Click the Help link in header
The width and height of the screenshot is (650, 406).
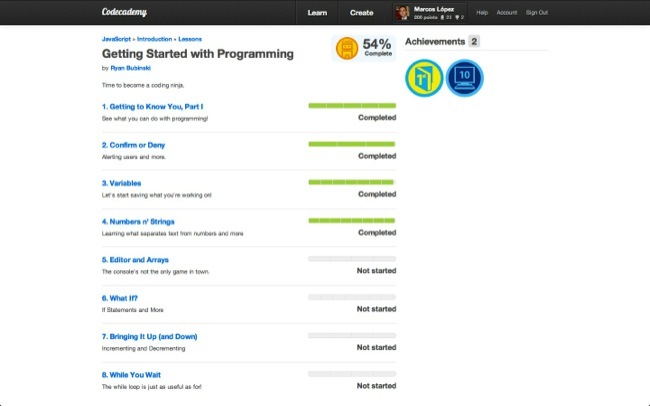pos(482,13)
